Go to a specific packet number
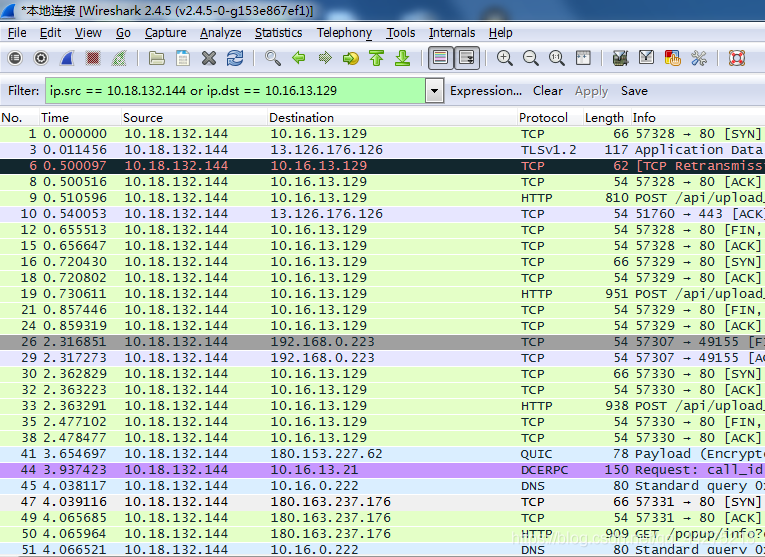This screenshot has width=765, height=557. point(351,59)
